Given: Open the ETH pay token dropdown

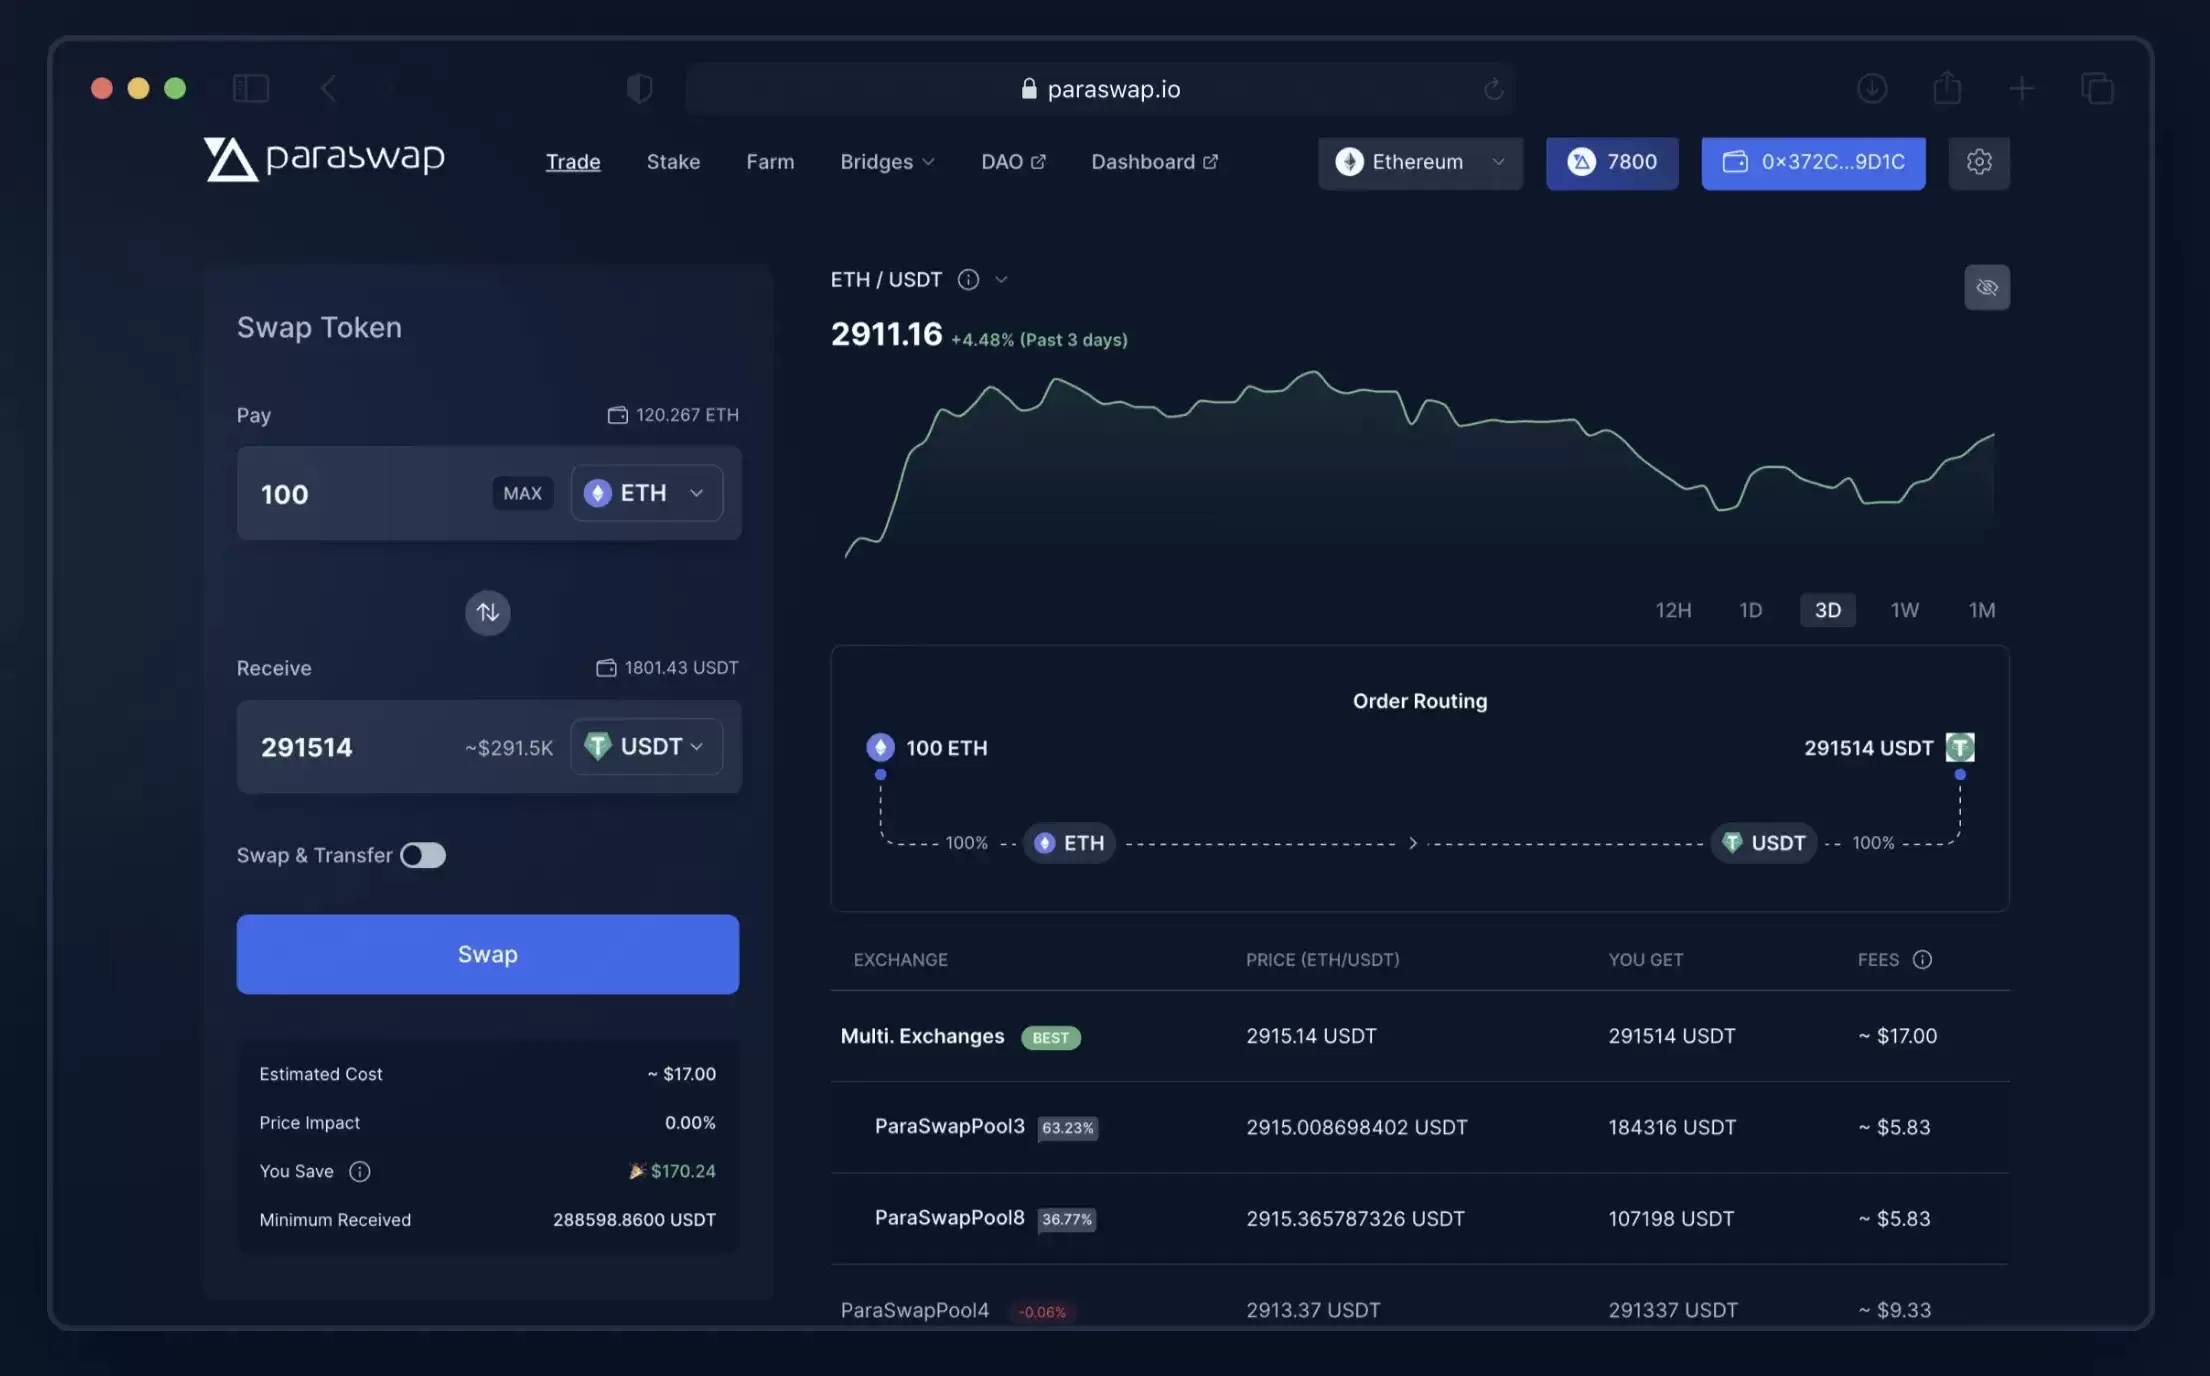Looking at the screenshot, I should tap(646, 493).
